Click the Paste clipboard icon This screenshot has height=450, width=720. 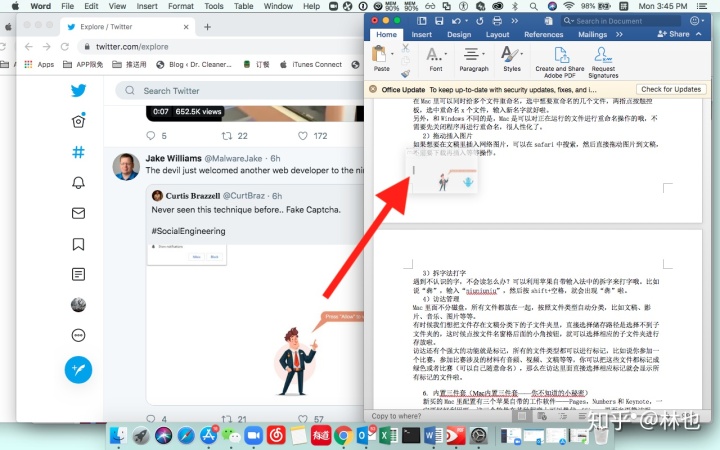[379, 54]
